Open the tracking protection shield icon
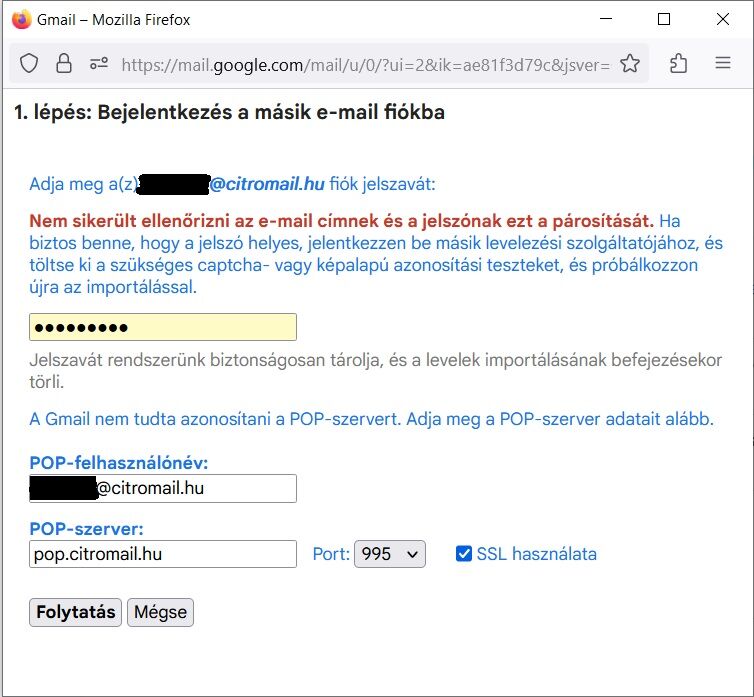Screen dimensions: 754x697 click(29, 64)
